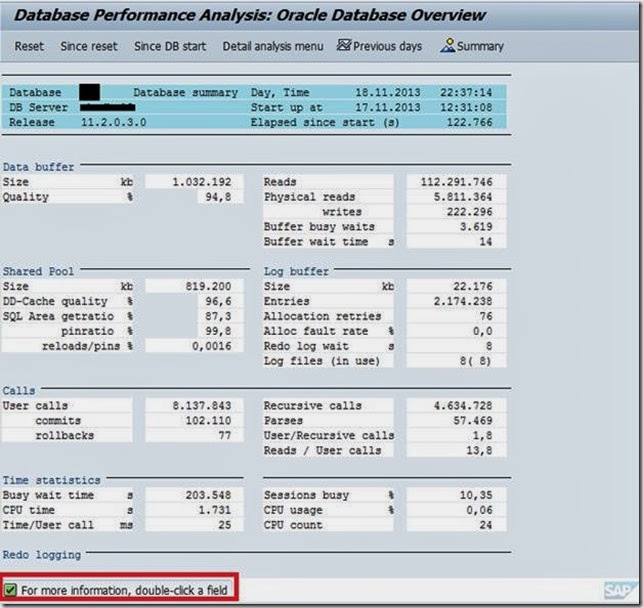Screen dimensions: 643x608
Task: Click the green status check icon
Action: 10,590
